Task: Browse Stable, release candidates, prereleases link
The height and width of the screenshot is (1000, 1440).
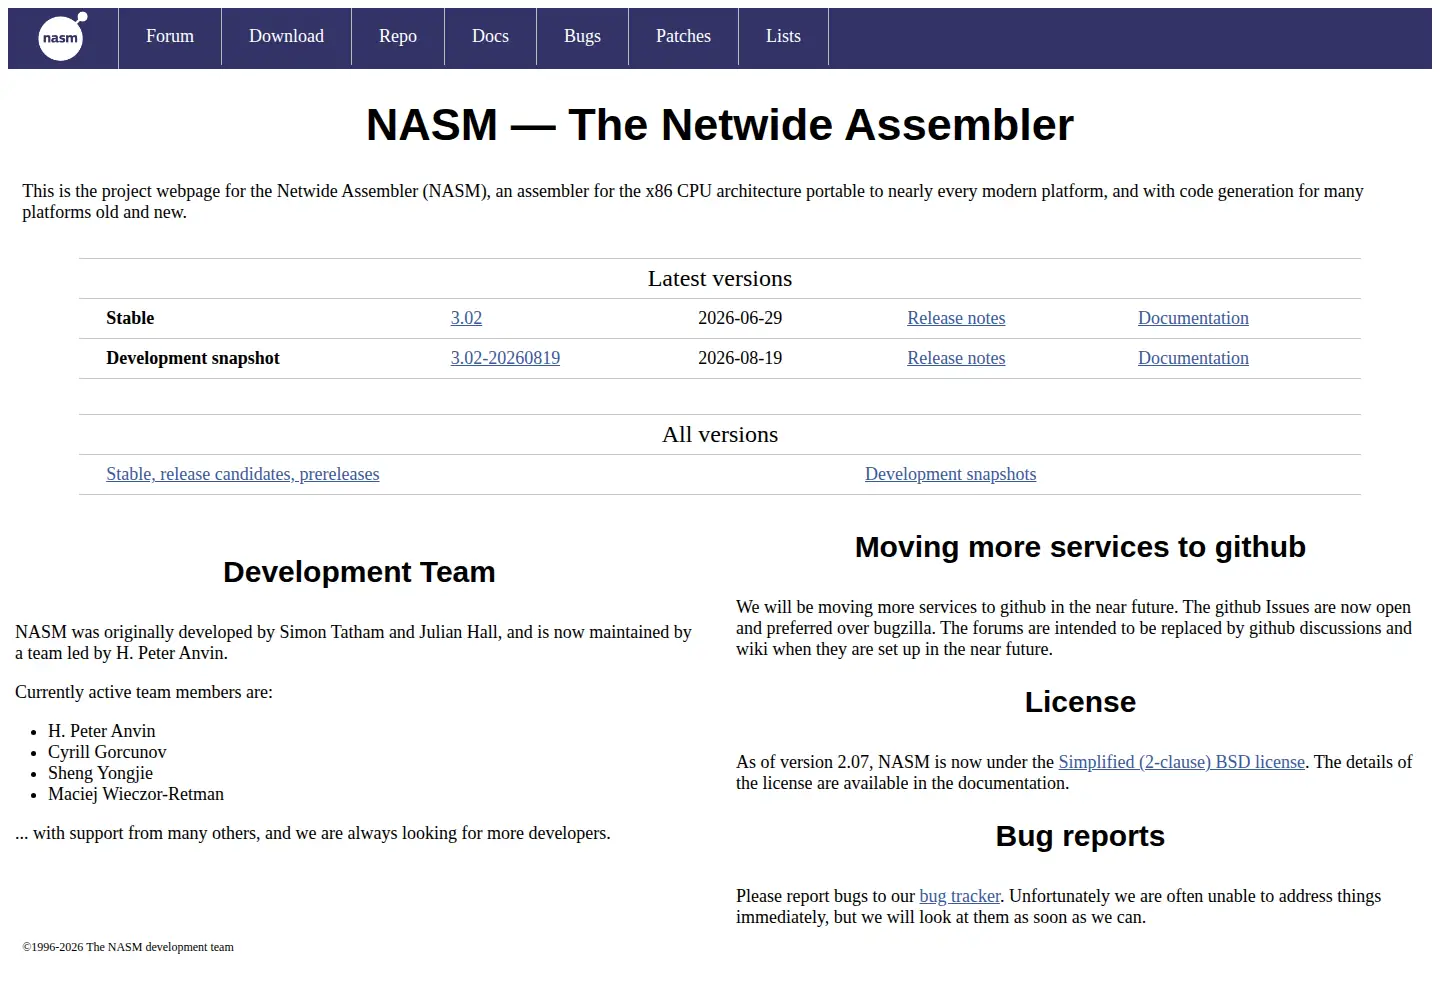Action: coord(243,474)
